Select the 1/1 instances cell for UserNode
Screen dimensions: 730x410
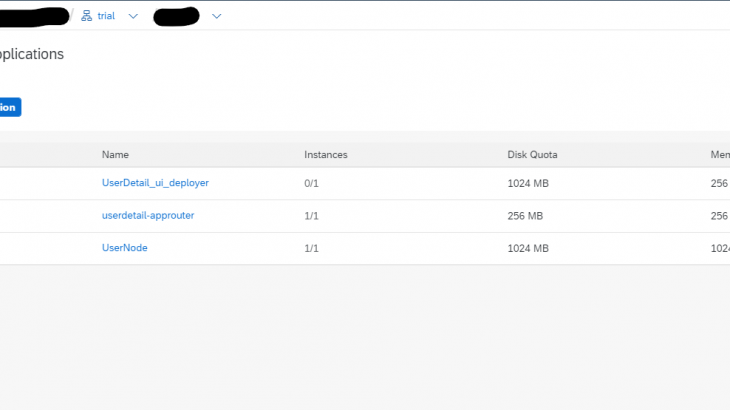pos(311,249)
